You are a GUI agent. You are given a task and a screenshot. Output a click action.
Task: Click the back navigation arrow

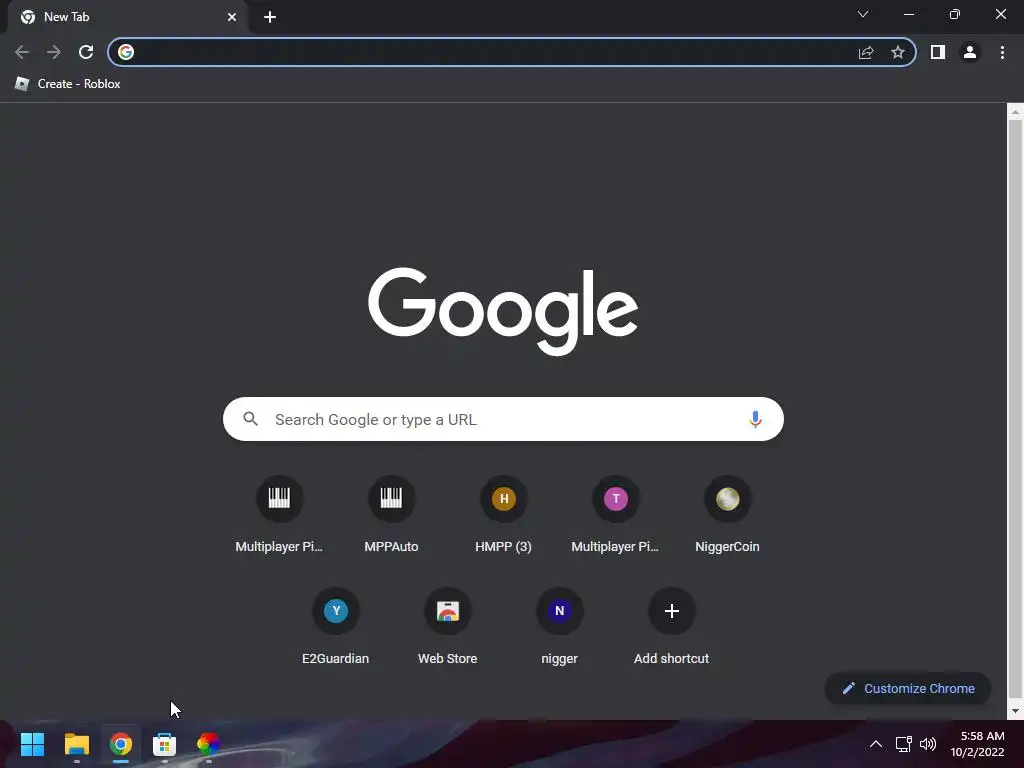pyautogui.click(x=22, y=52)
